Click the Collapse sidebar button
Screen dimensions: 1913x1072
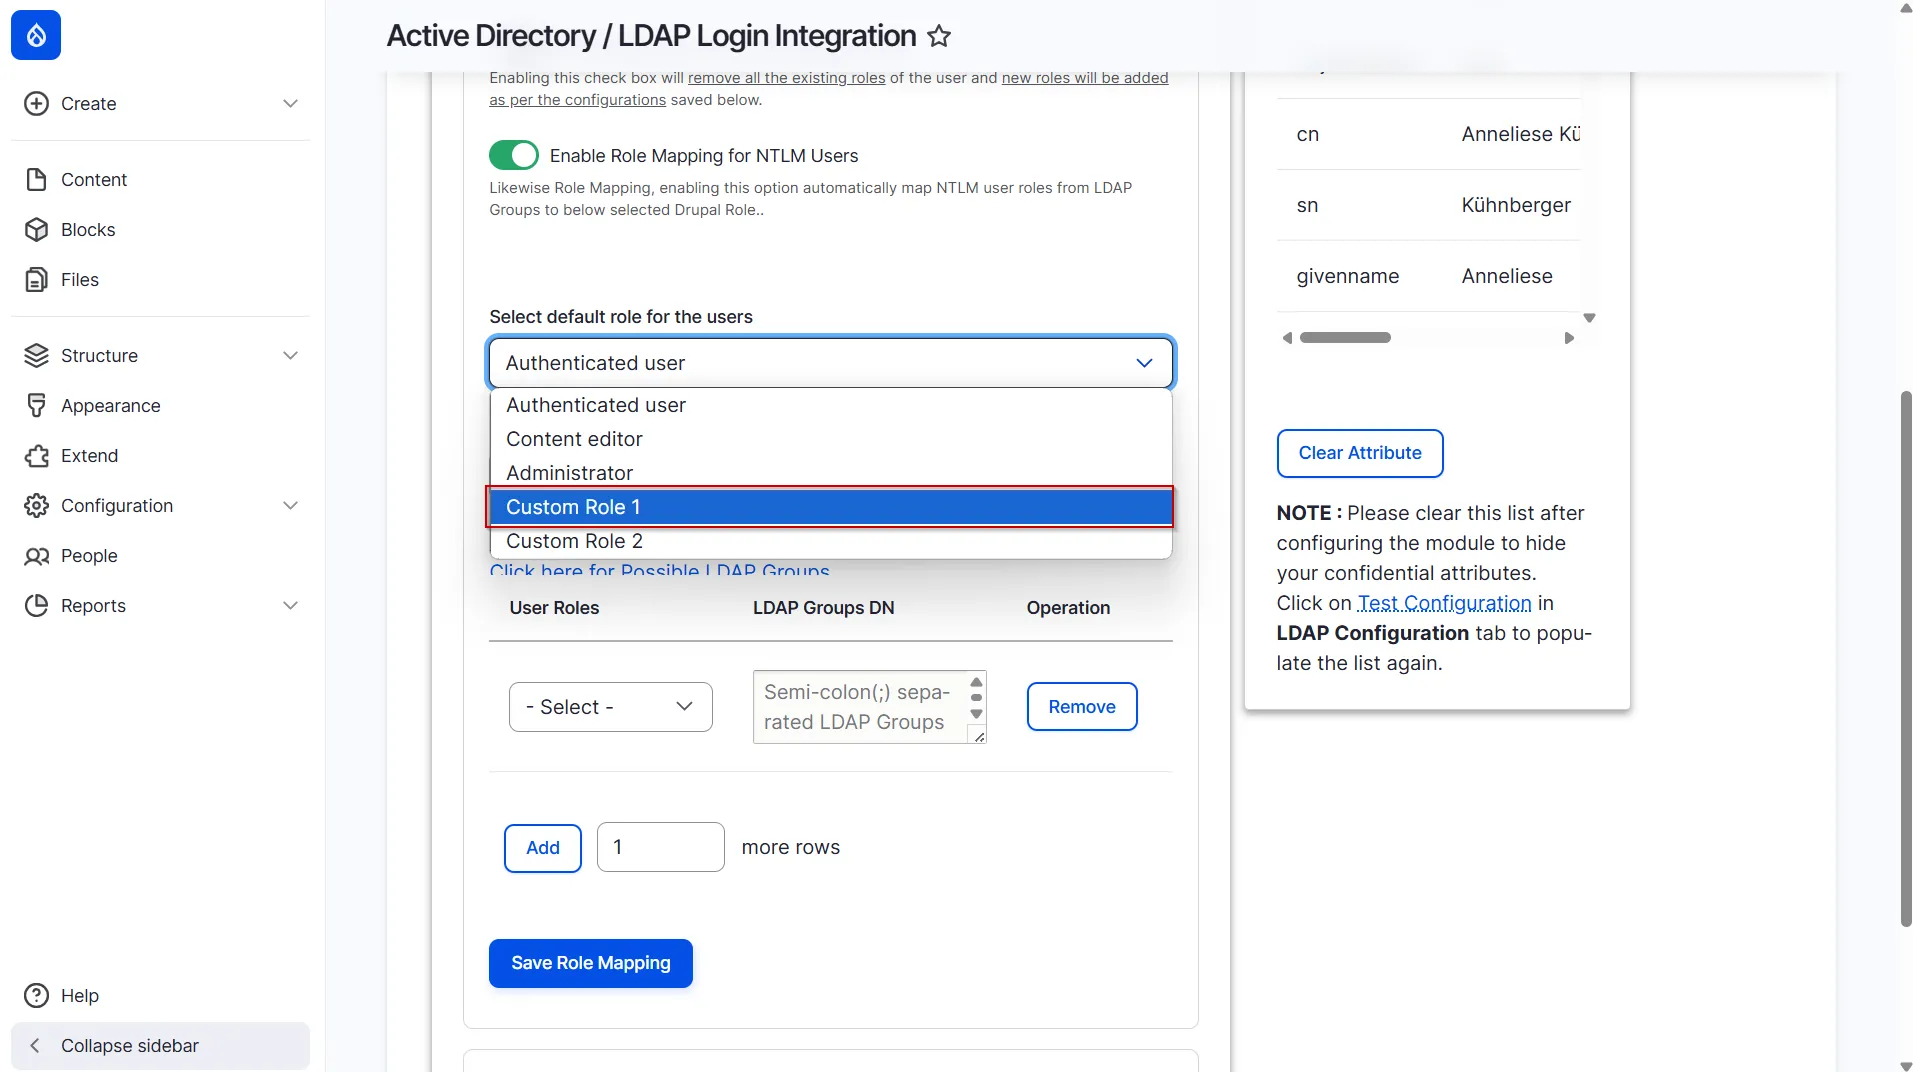pyautogui.click(x=160, y=1046)
